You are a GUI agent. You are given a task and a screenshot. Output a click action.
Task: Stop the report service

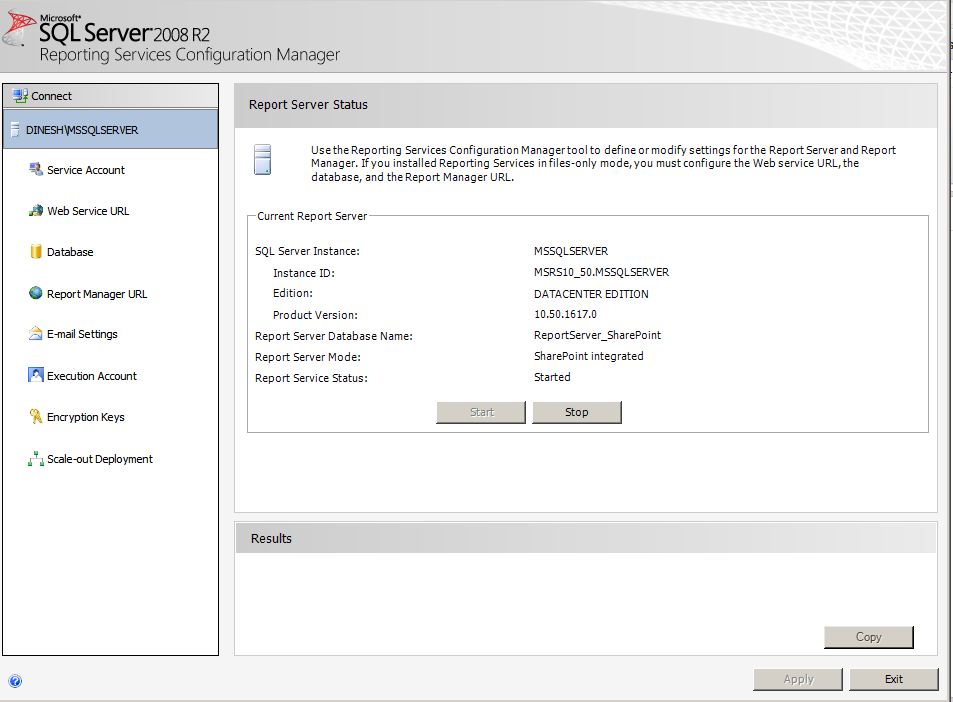pos(577,412)
